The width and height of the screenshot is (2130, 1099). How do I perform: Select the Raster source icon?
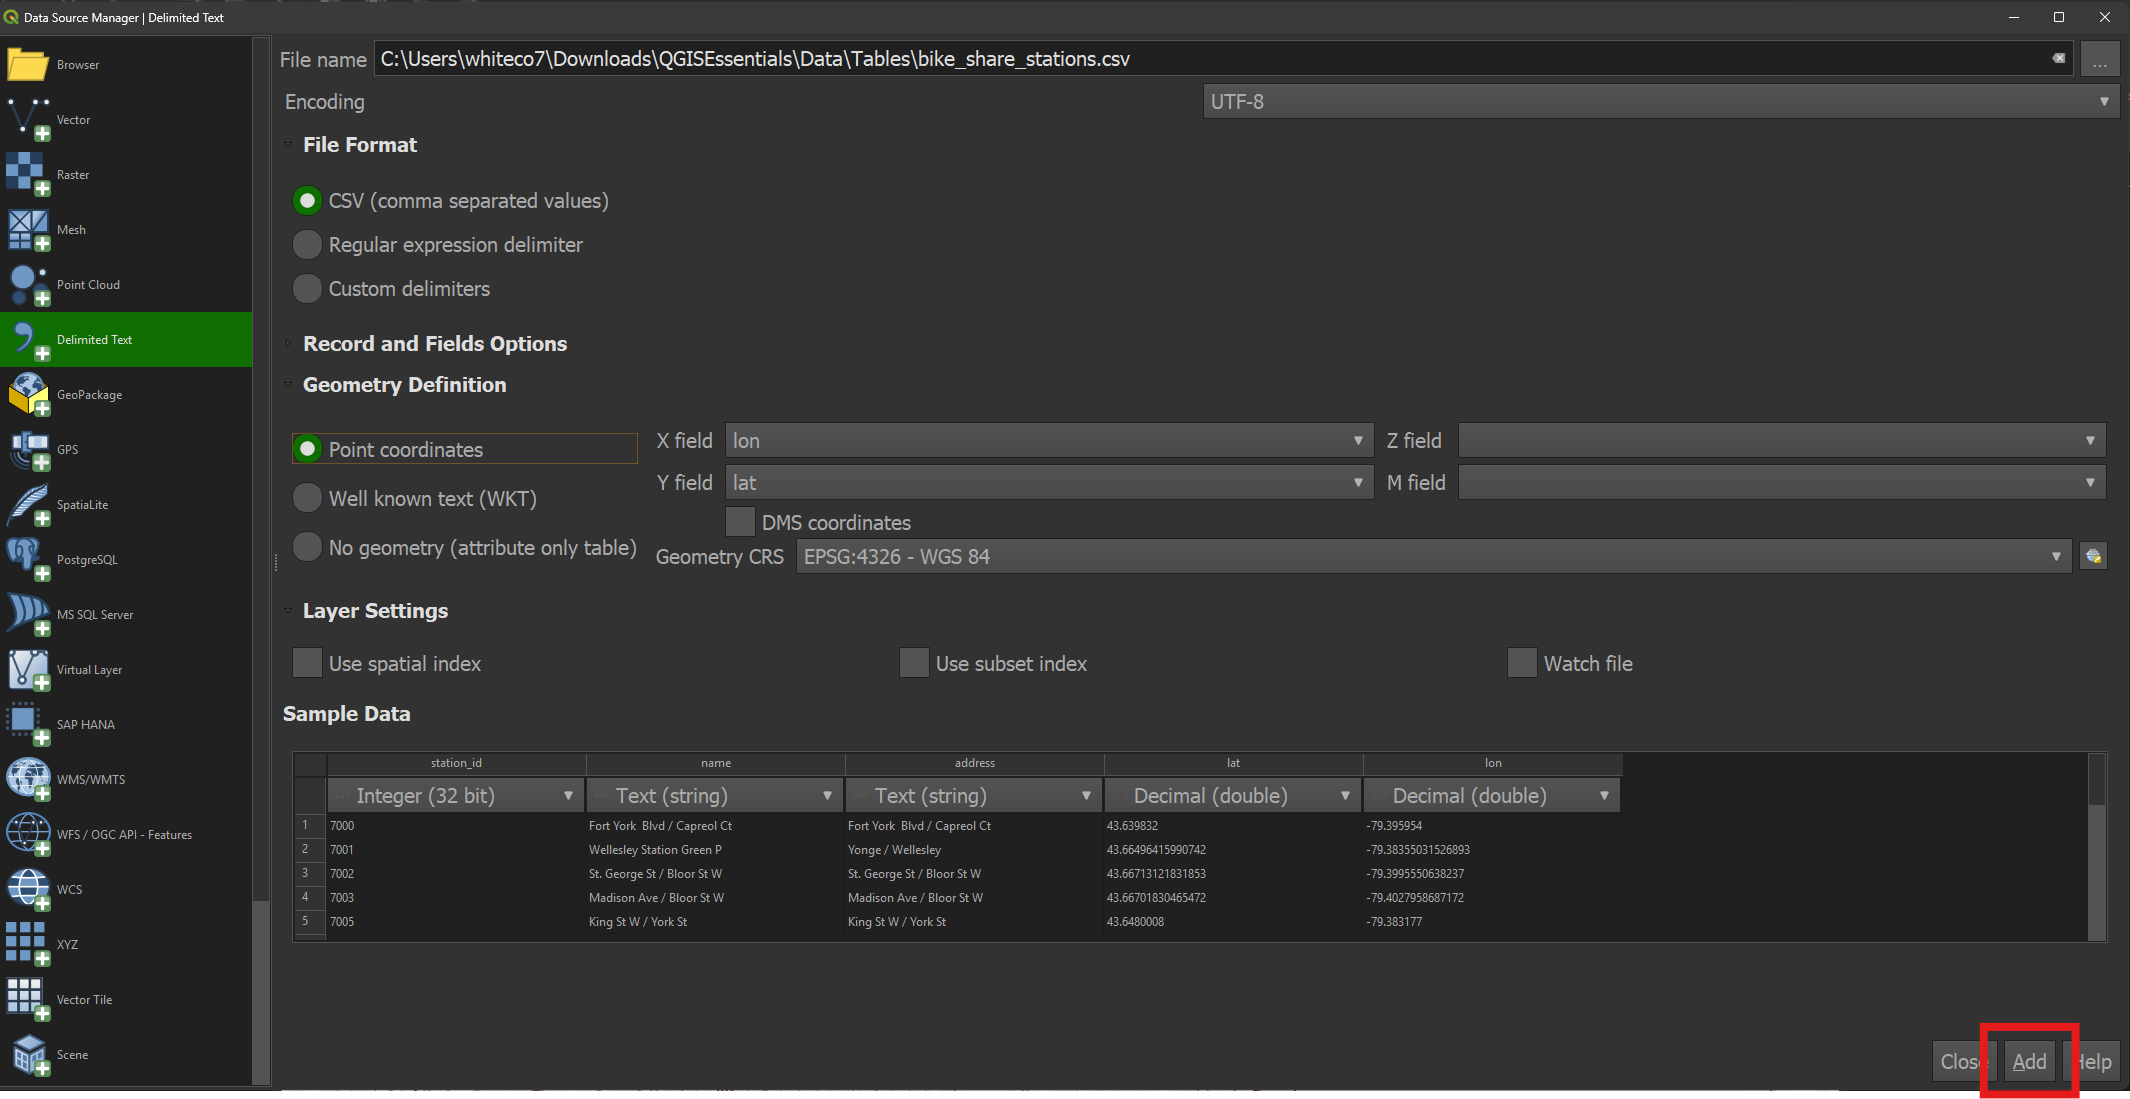[x=28, y=175]
